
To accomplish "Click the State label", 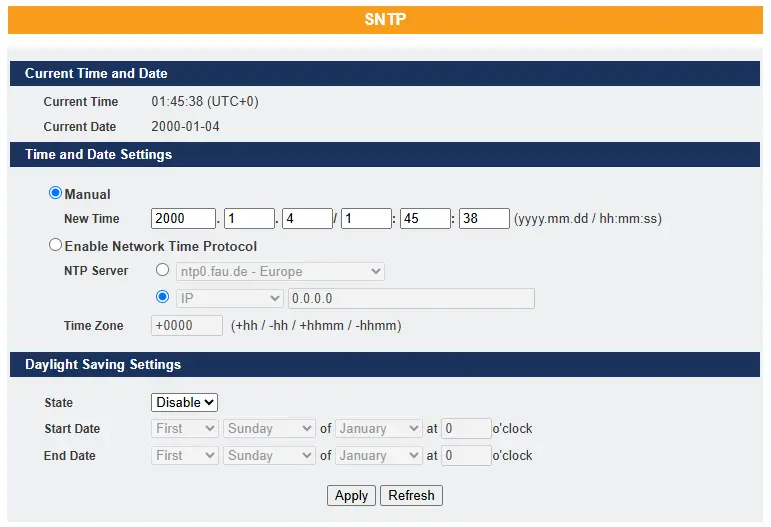I will coord(59,403).
